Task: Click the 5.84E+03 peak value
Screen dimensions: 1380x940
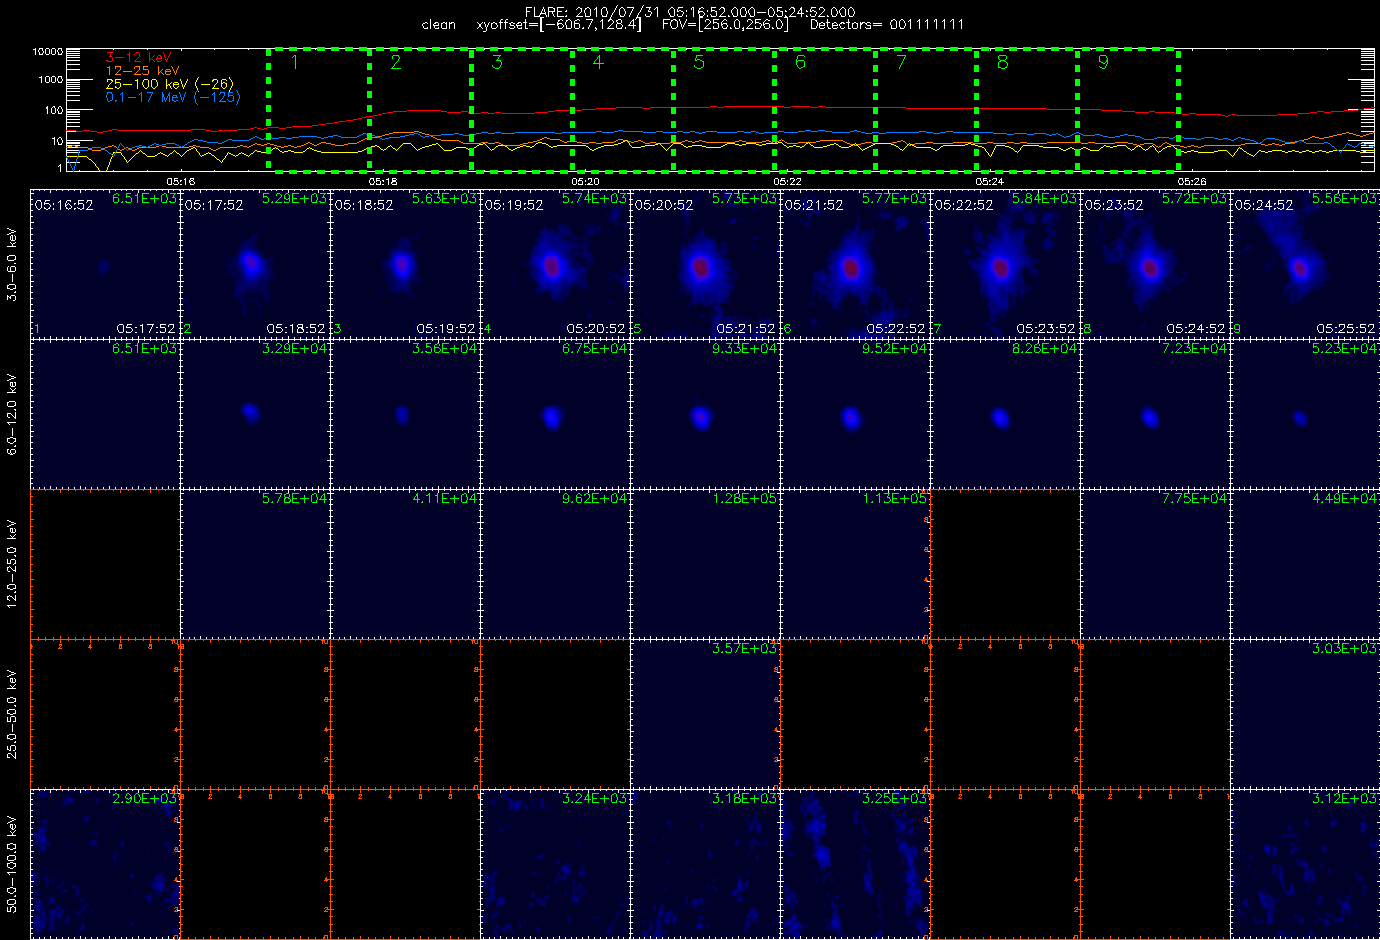Action: tap(1044, 199)
